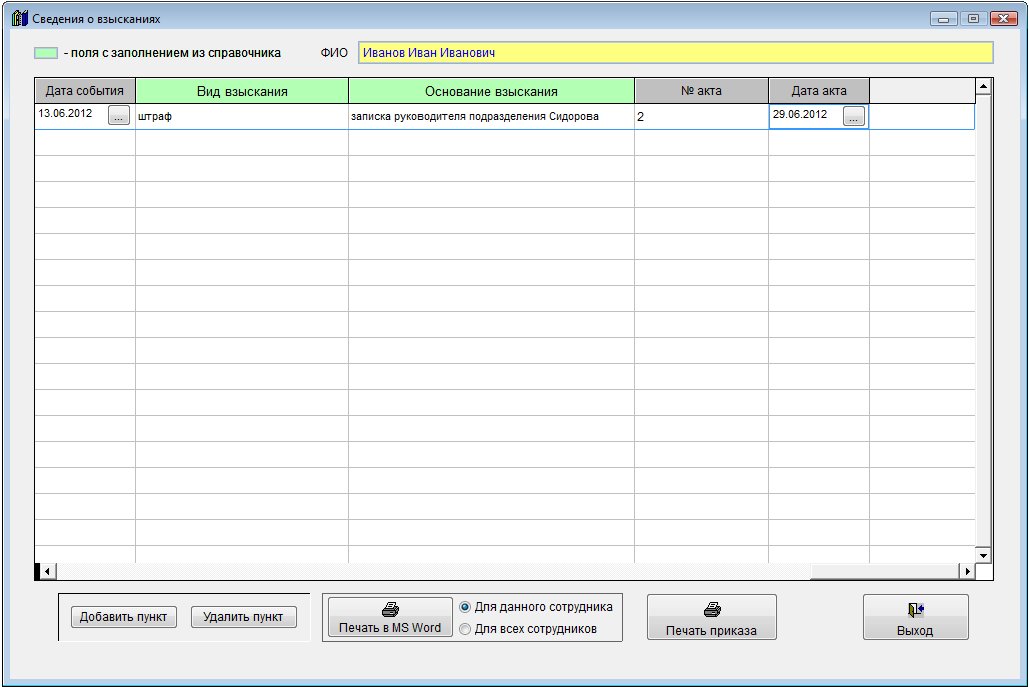Click 'Вид взыскания' column header
Image resolution: width=1029 pixels, height=687 pixels.
point(242,91)
